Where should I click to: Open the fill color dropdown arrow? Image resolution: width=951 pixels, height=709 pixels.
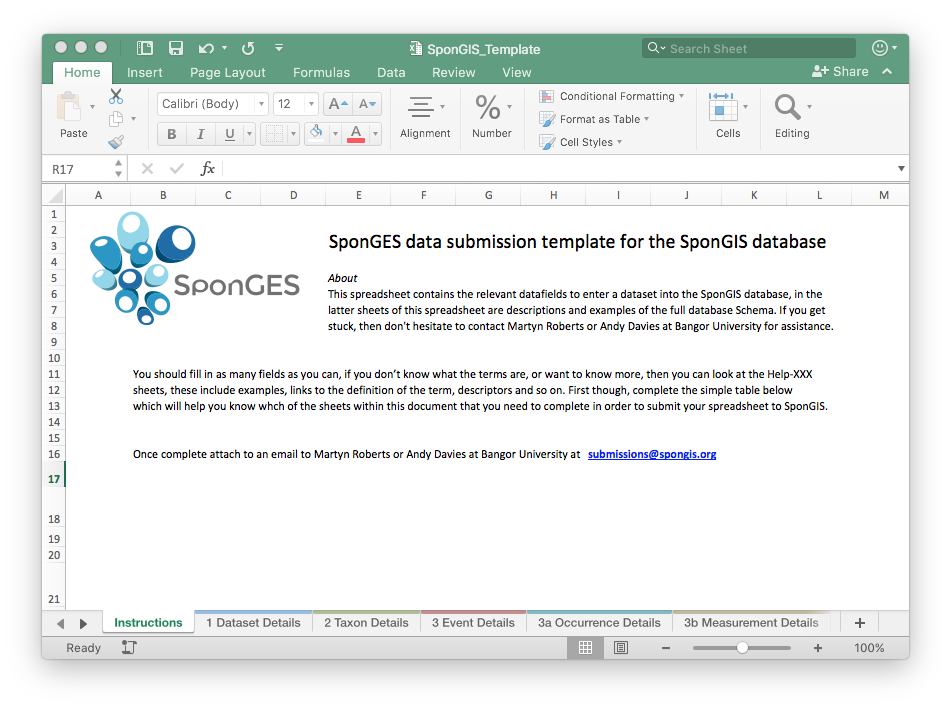335,134
